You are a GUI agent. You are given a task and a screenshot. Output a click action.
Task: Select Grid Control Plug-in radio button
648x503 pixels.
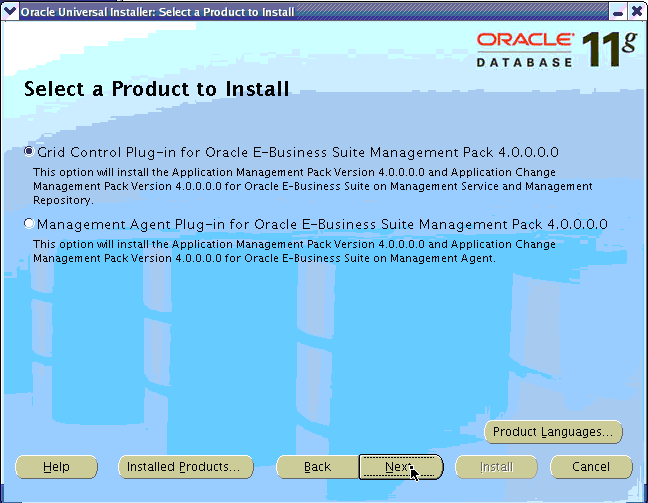[29, 152]
